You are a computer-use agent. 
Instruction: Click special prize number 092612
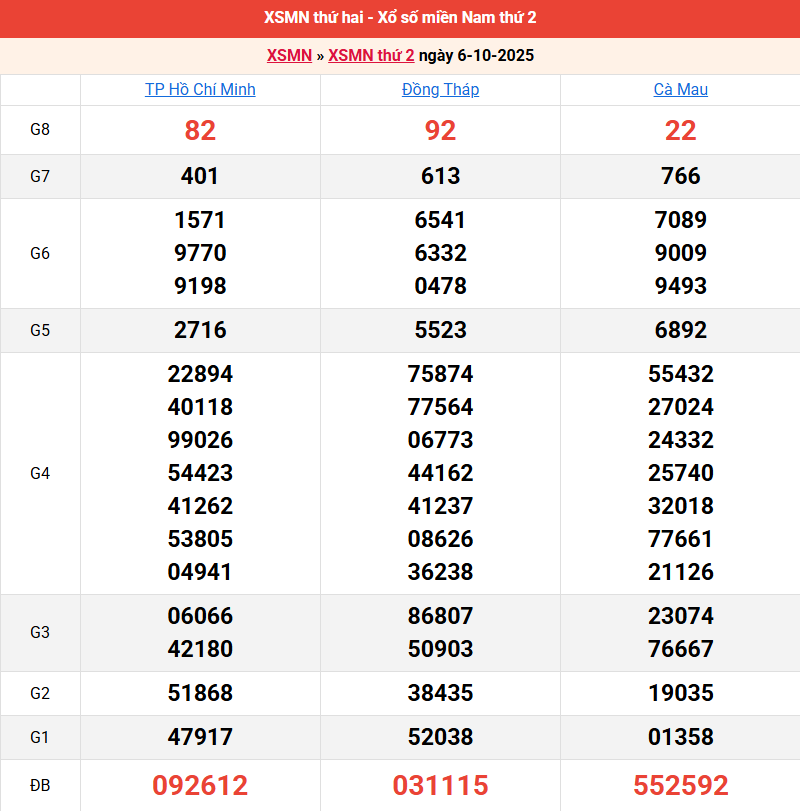pyautogui.click(x=200, y=785)
